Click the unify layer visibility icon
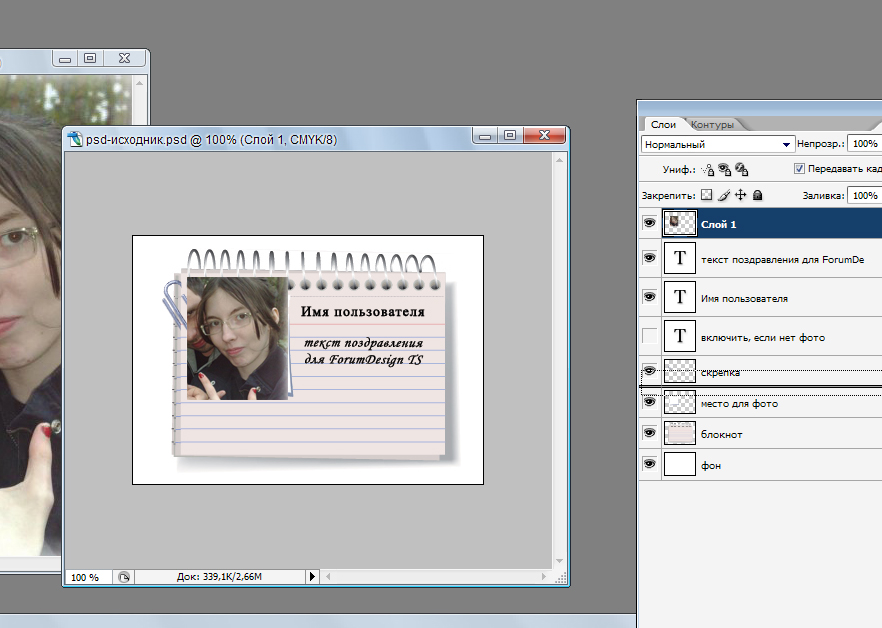The width and height of the screenshot is (882, 628). (725, 170)
